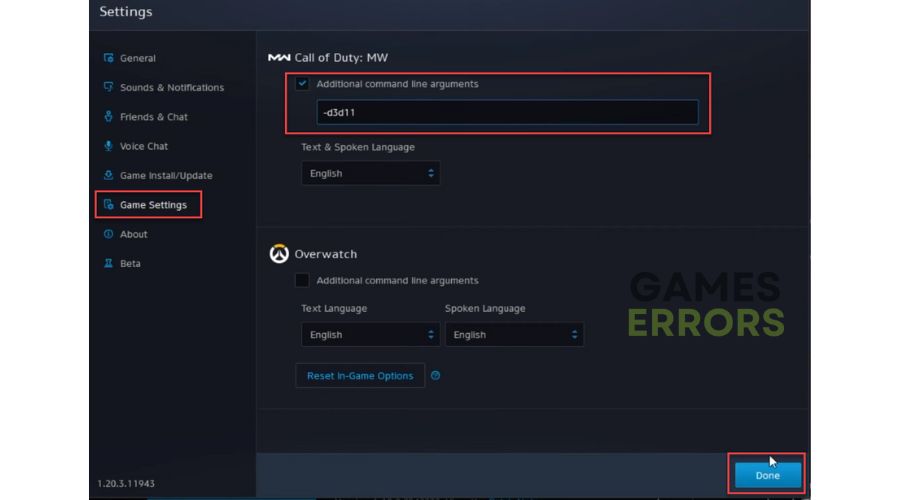The width and height of the screenshot is (900, 500).
Task: Open the About section
Action: 134,234
